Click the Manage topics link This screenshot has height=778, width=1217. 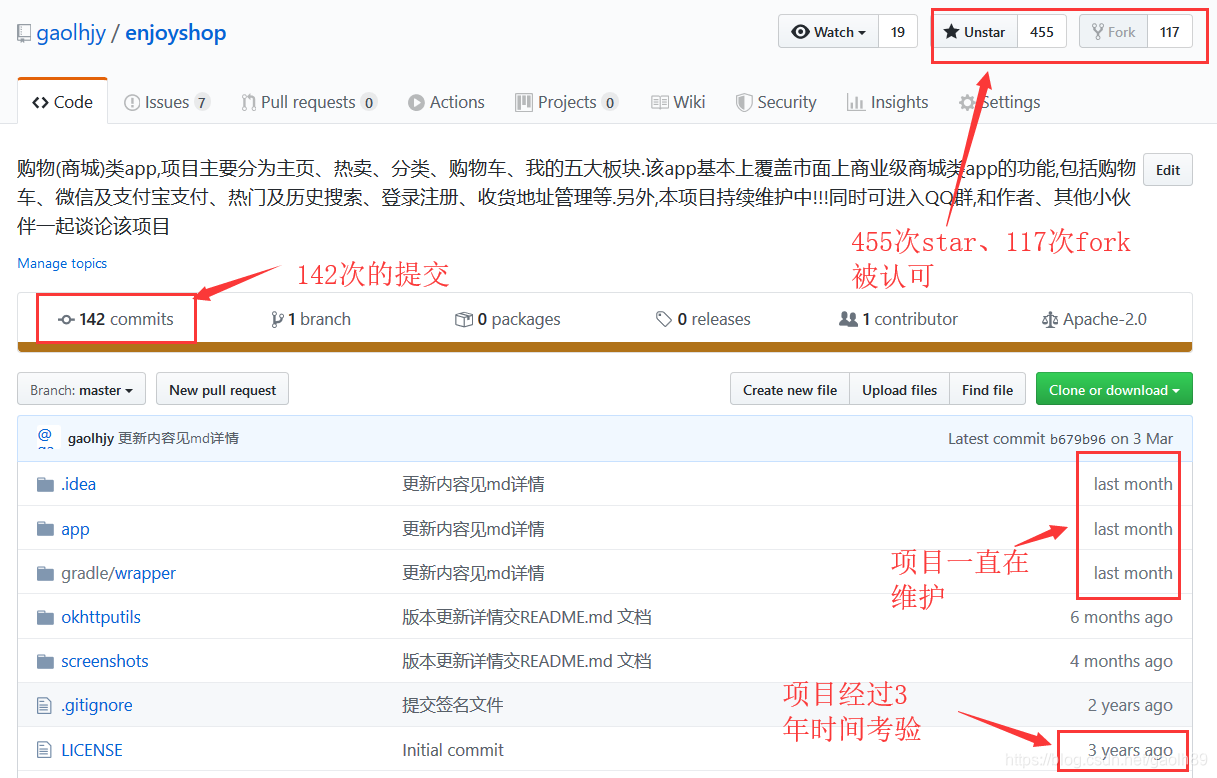(x=62, y=263)
